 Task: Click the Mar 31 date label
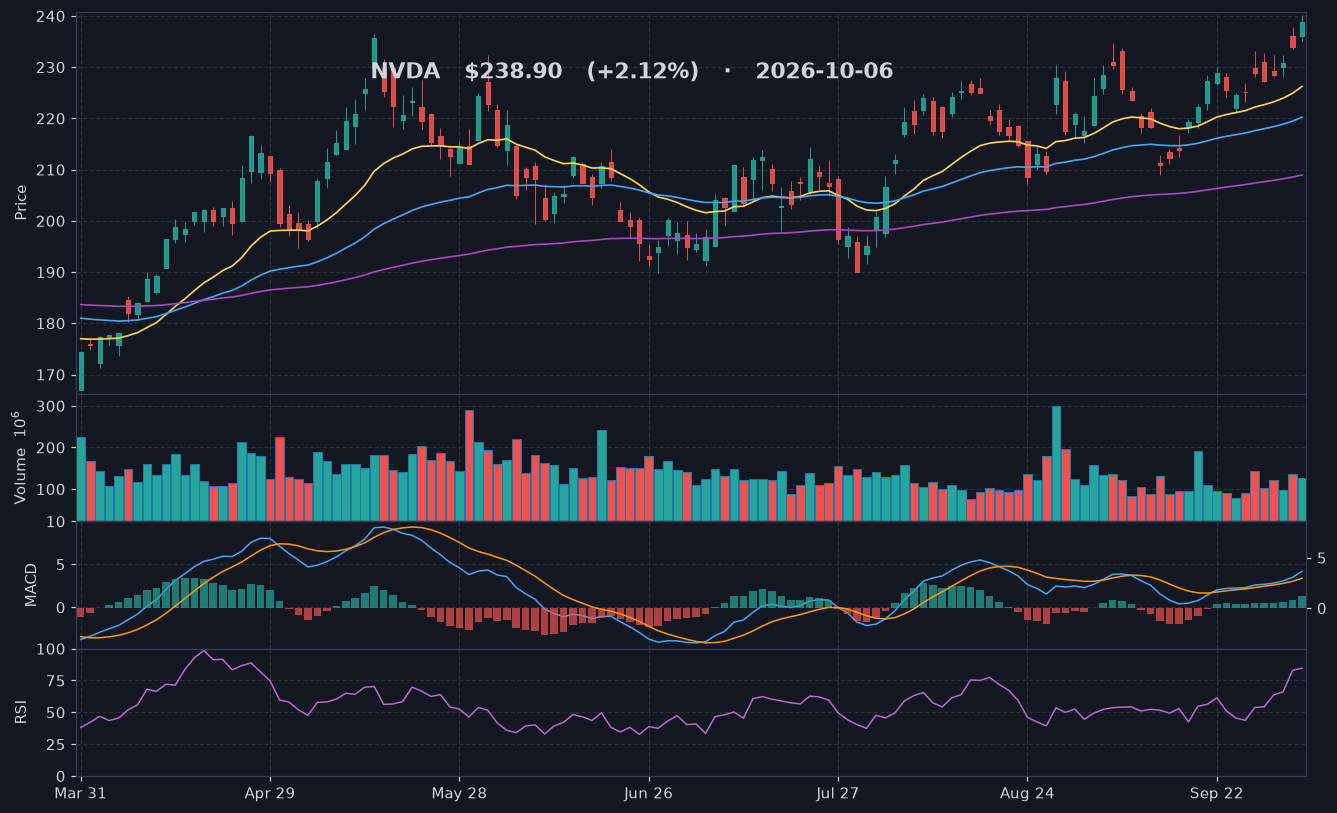[x=81, y=792]
